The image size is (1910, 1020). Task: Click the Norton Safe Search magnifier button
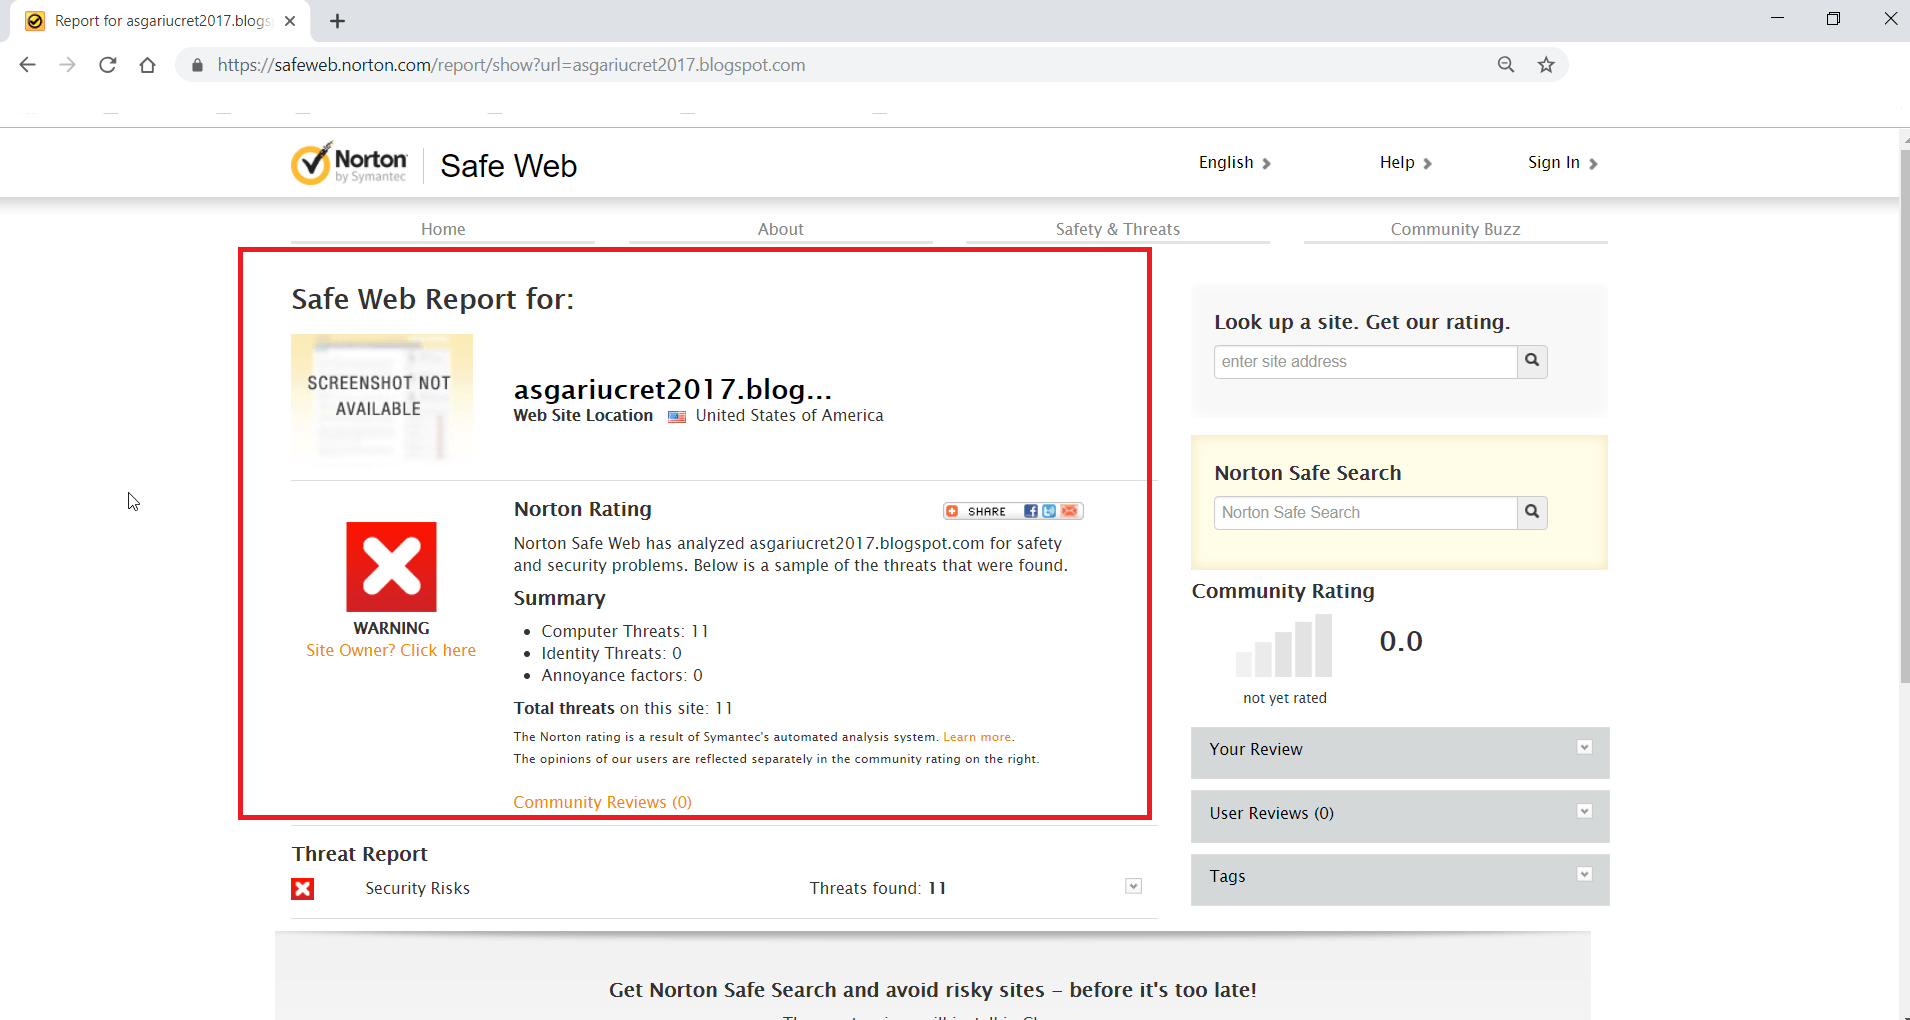tap(1532, 512)
